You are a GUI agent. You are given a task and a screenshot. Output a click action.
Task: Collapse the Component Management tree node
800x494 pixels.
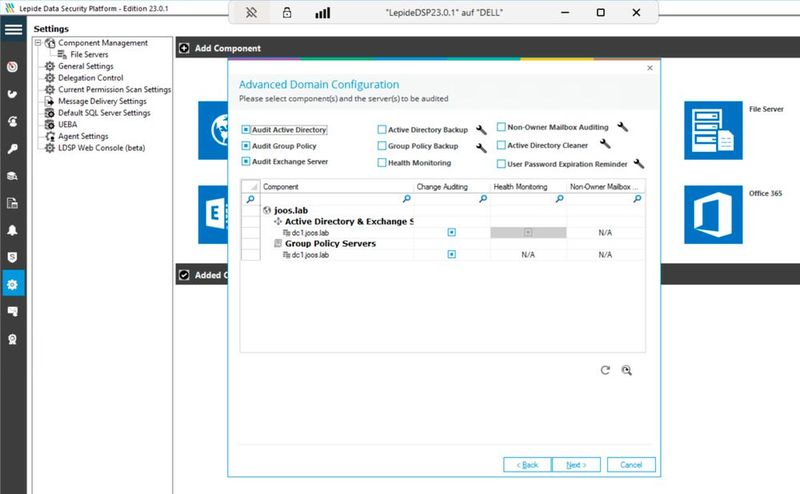(x=38, y=43)
